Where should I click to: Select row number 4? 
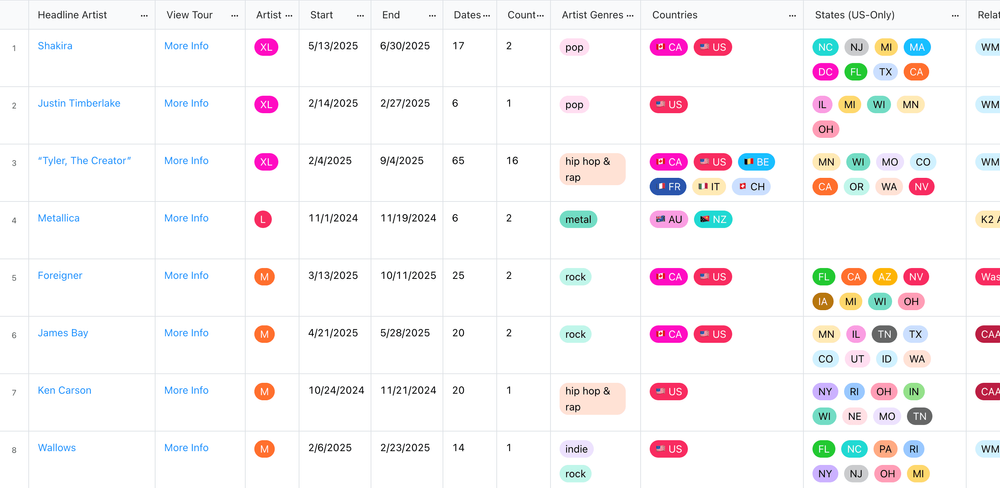14,220
